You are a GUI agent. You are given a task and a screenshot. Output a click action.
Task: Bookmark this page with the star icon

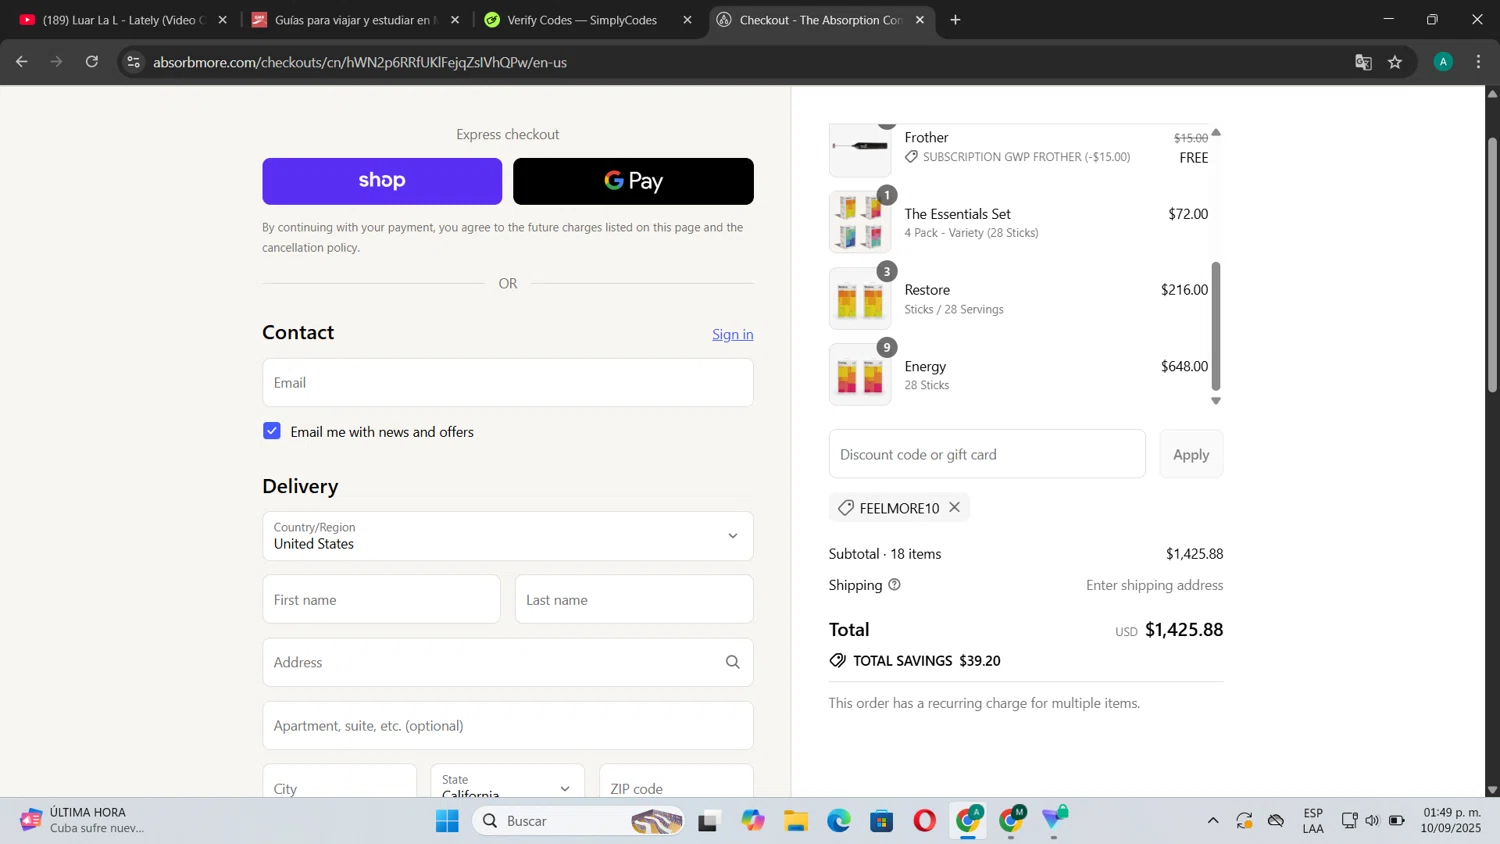pos(1395,62)
